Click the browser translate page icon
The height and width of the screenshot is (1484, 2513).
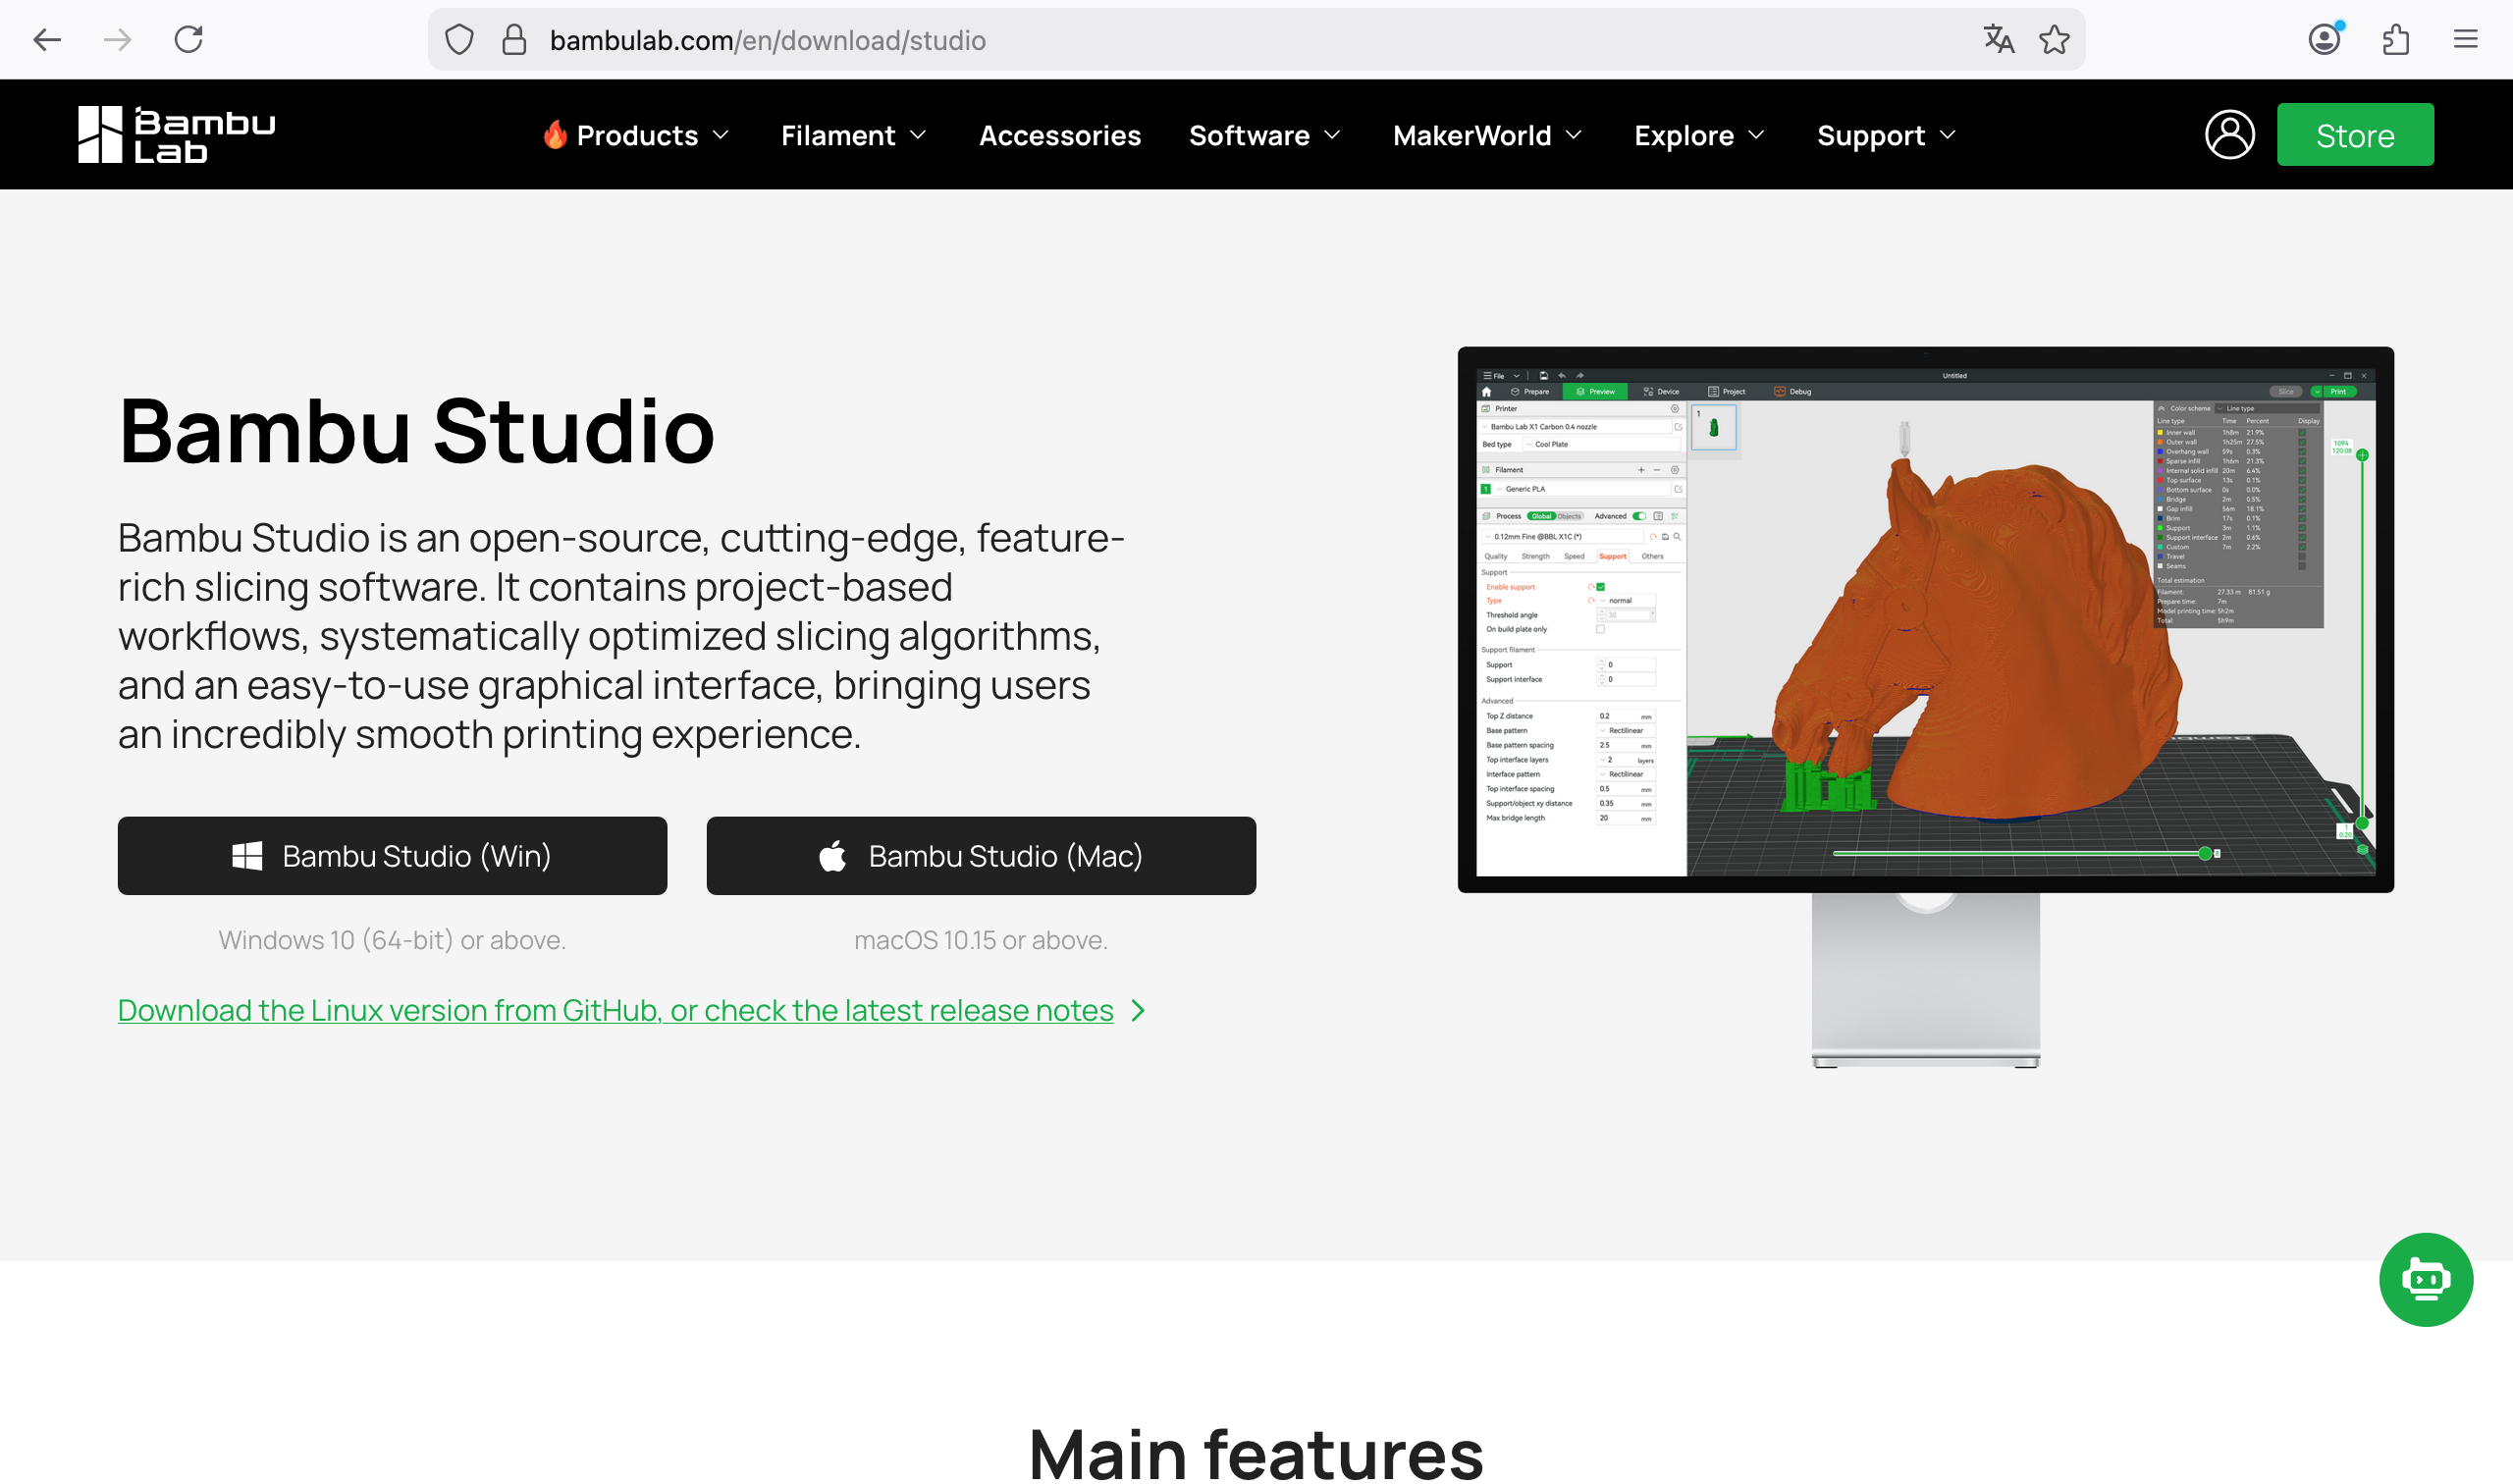click(1997, 40)
